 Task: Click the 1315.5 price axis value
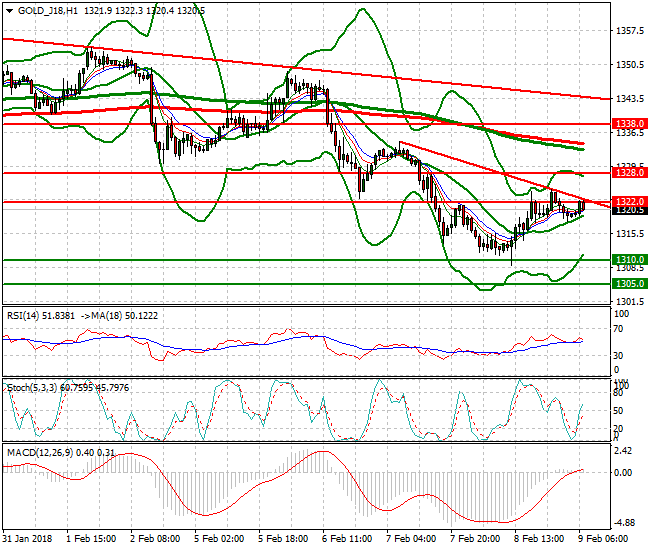[630, 234]
